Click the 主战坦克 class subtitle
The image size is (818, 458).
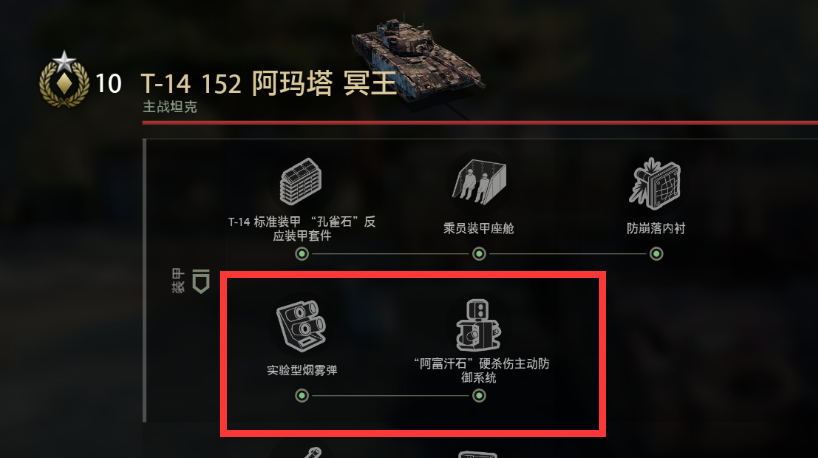pyautogui.click(x=170, y=107)
